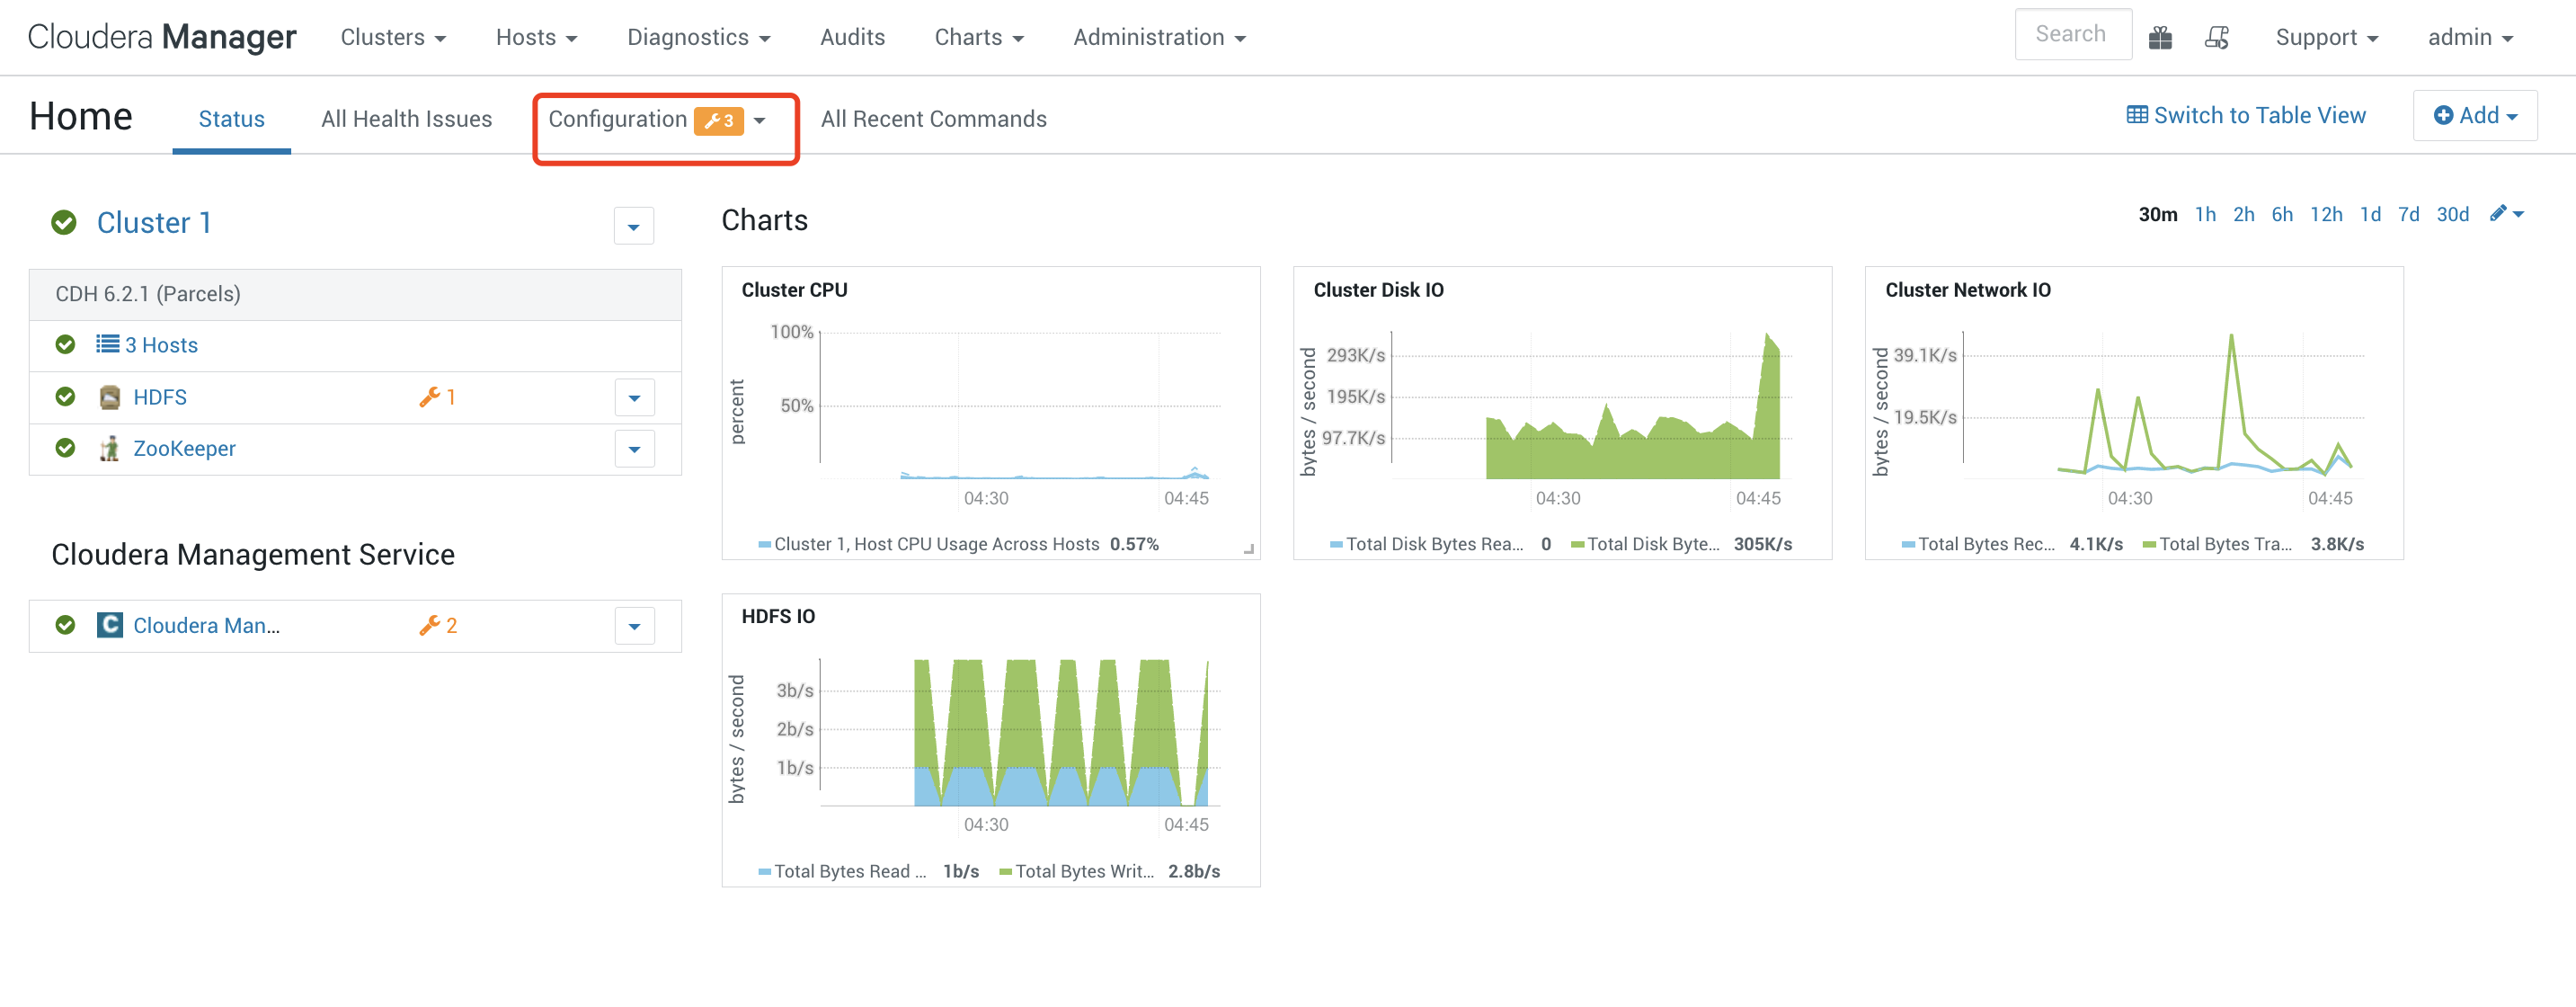Open the Diagnostics menu

pyautogui.click(x=698, y=37)
